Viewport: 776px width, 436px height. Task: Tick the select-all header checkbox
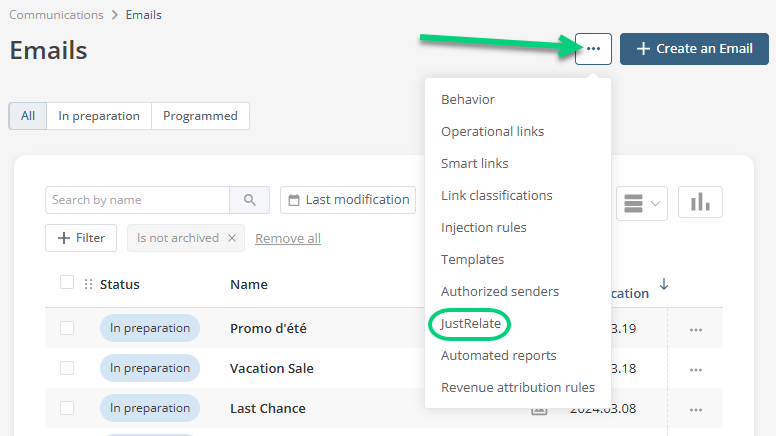click(67, 282)
